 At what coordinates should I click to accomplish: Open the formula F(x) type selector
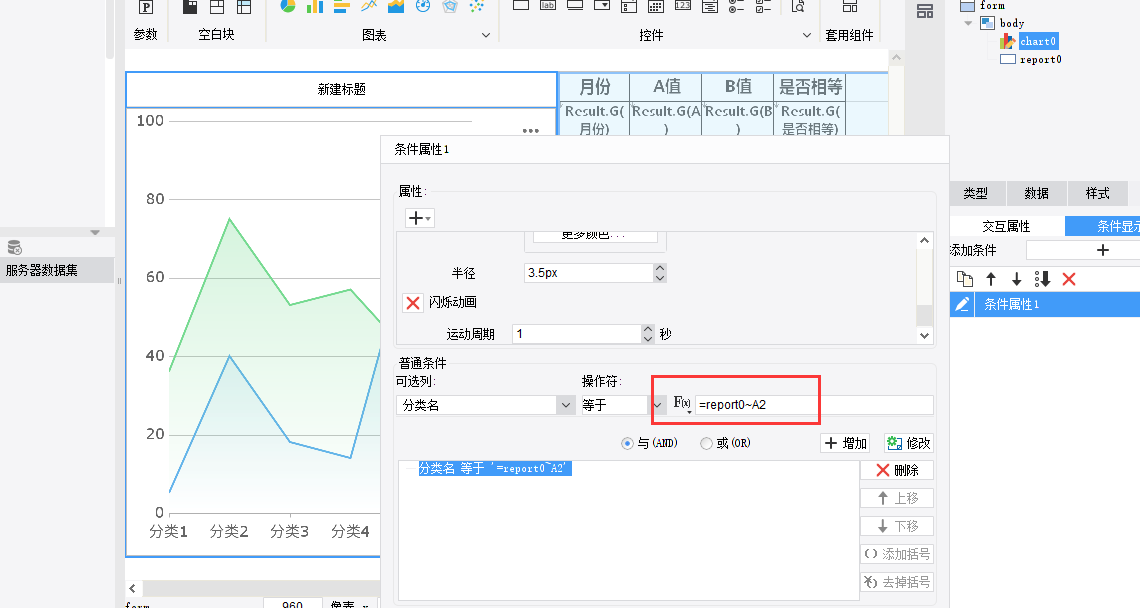point(682,403)
